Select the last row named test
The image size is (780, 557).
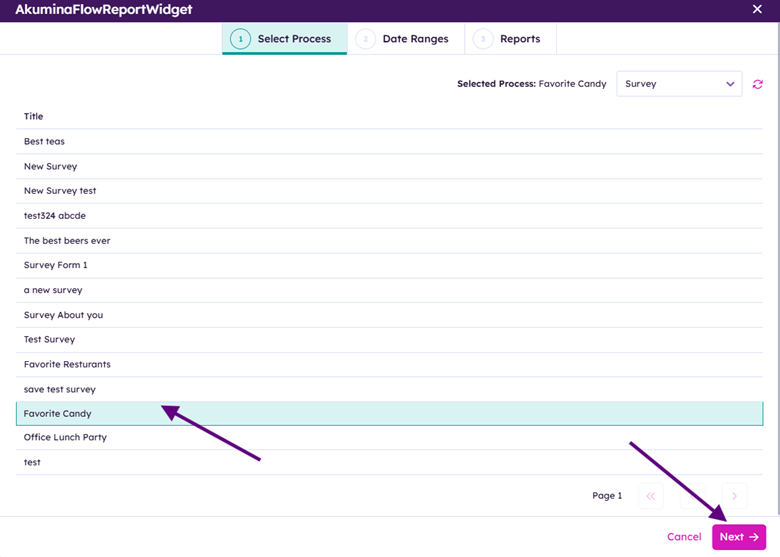coord(389,463)
